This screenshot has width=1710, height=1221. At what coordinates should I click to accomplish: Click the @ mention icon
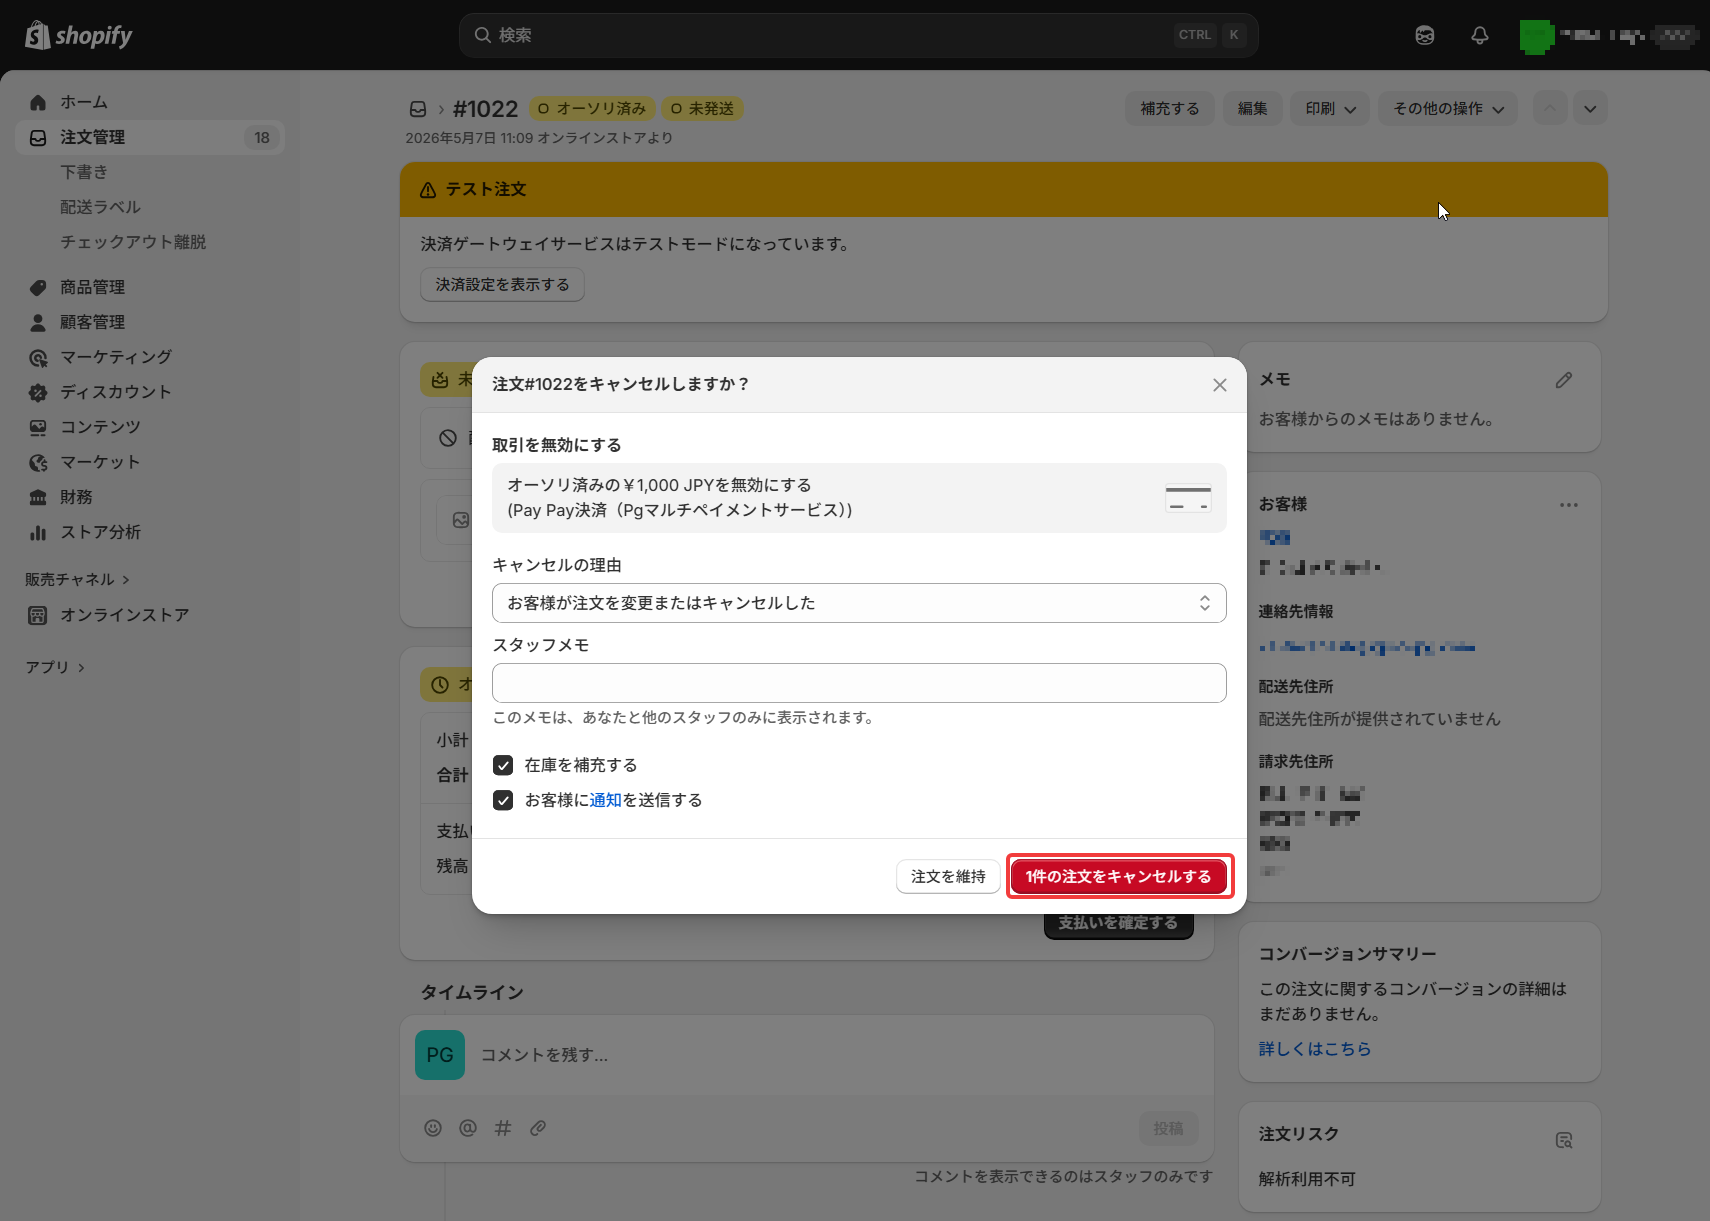pos(468,1128)
